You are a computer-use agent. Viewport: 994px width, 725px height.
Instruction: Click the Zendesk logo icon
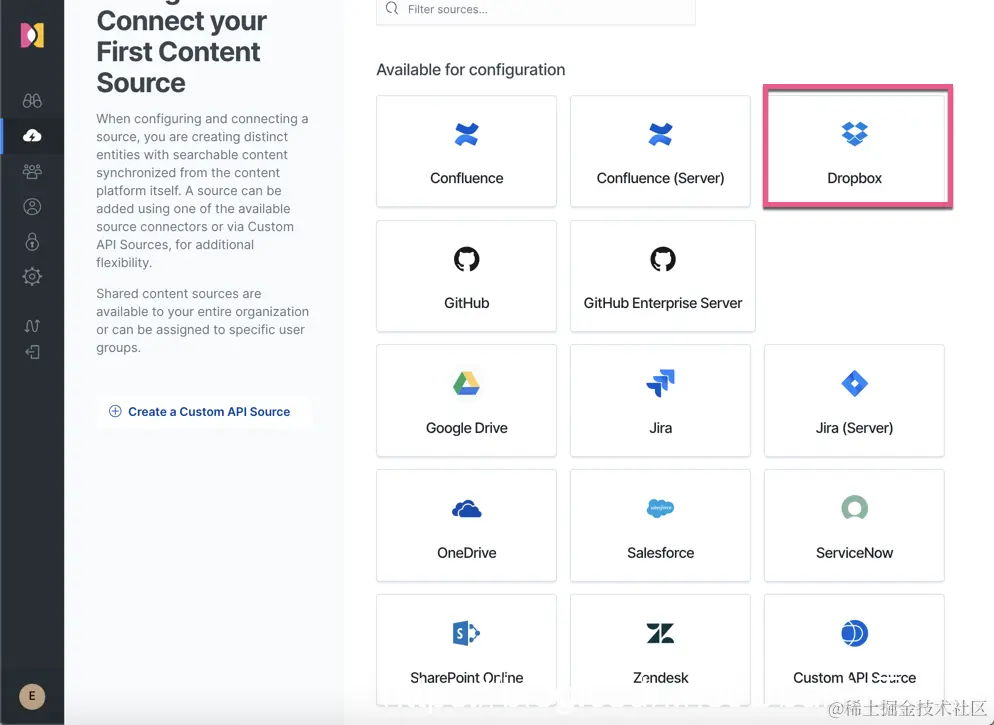coord(661,633)
